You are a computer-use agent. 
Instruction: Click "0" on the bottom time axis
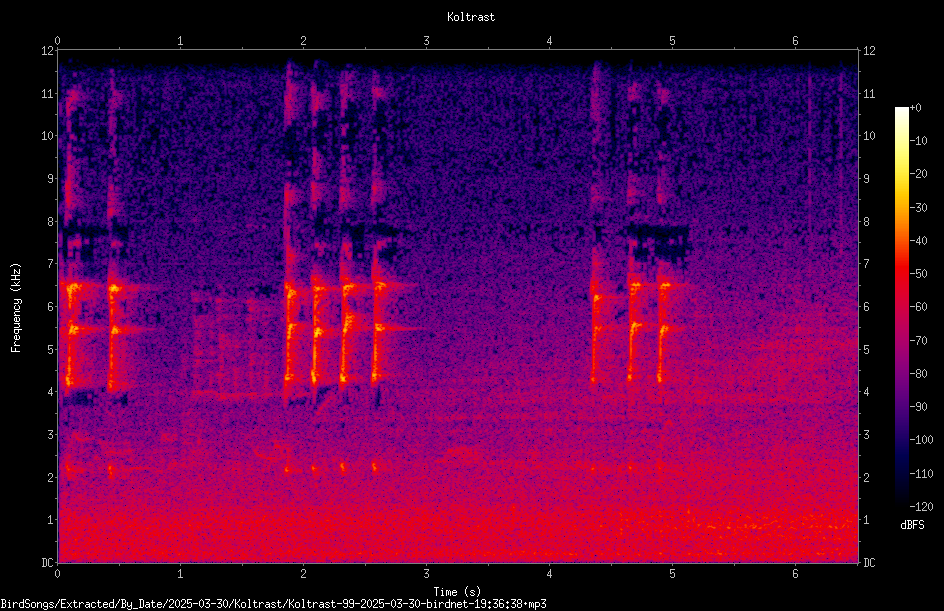point(57,574)
